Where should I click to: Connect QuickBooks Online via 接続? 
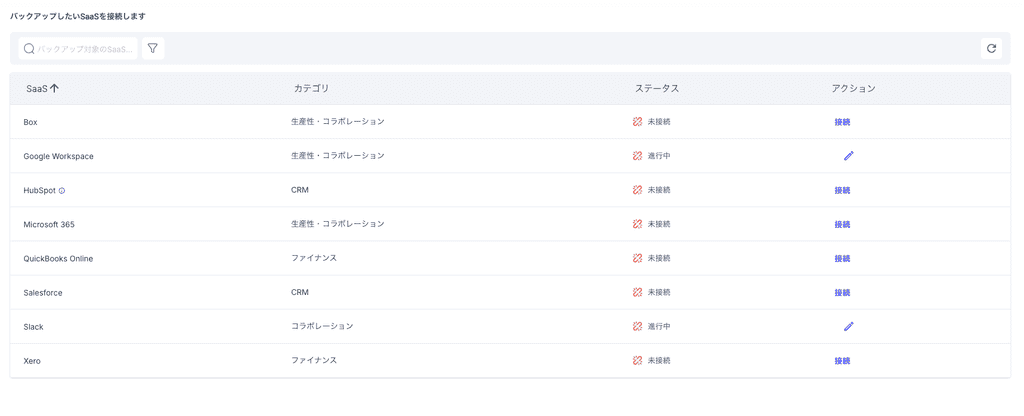coord(842,259)
